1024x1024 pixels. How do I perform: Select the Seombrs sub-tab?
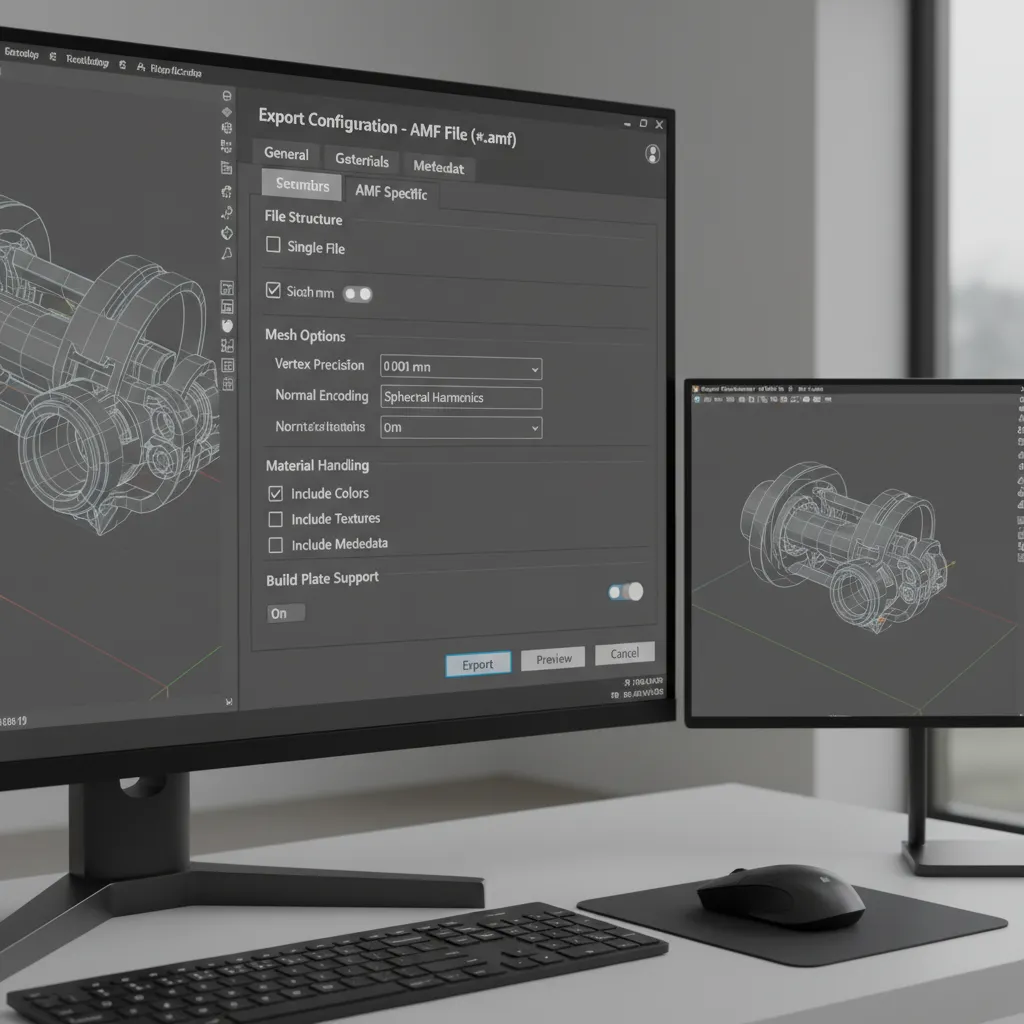pyautogui.click(x=302, y=184)
